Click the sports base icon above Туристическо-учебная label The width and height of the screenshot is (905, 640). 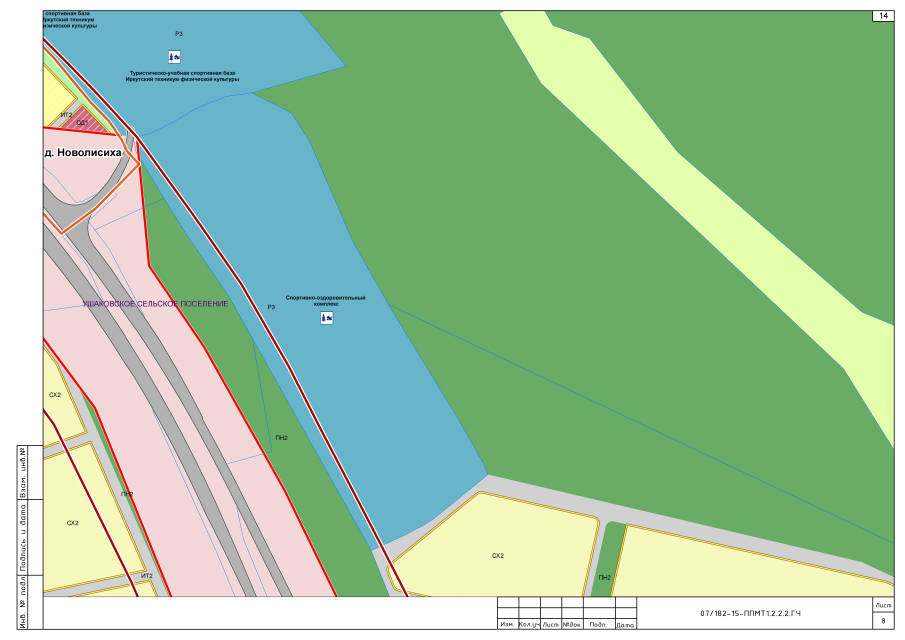[174, 58]
